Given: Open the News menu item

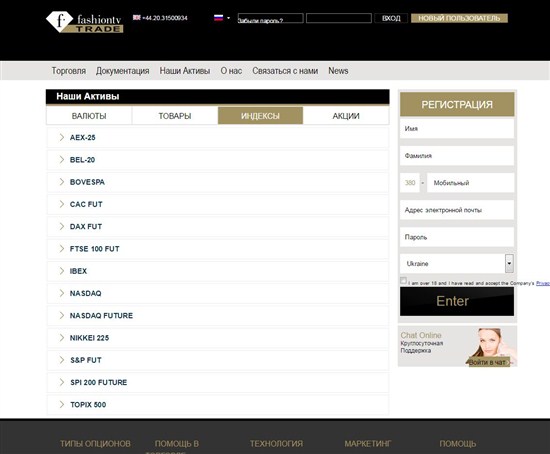Looking at the screenshot, I should point(338,71).
